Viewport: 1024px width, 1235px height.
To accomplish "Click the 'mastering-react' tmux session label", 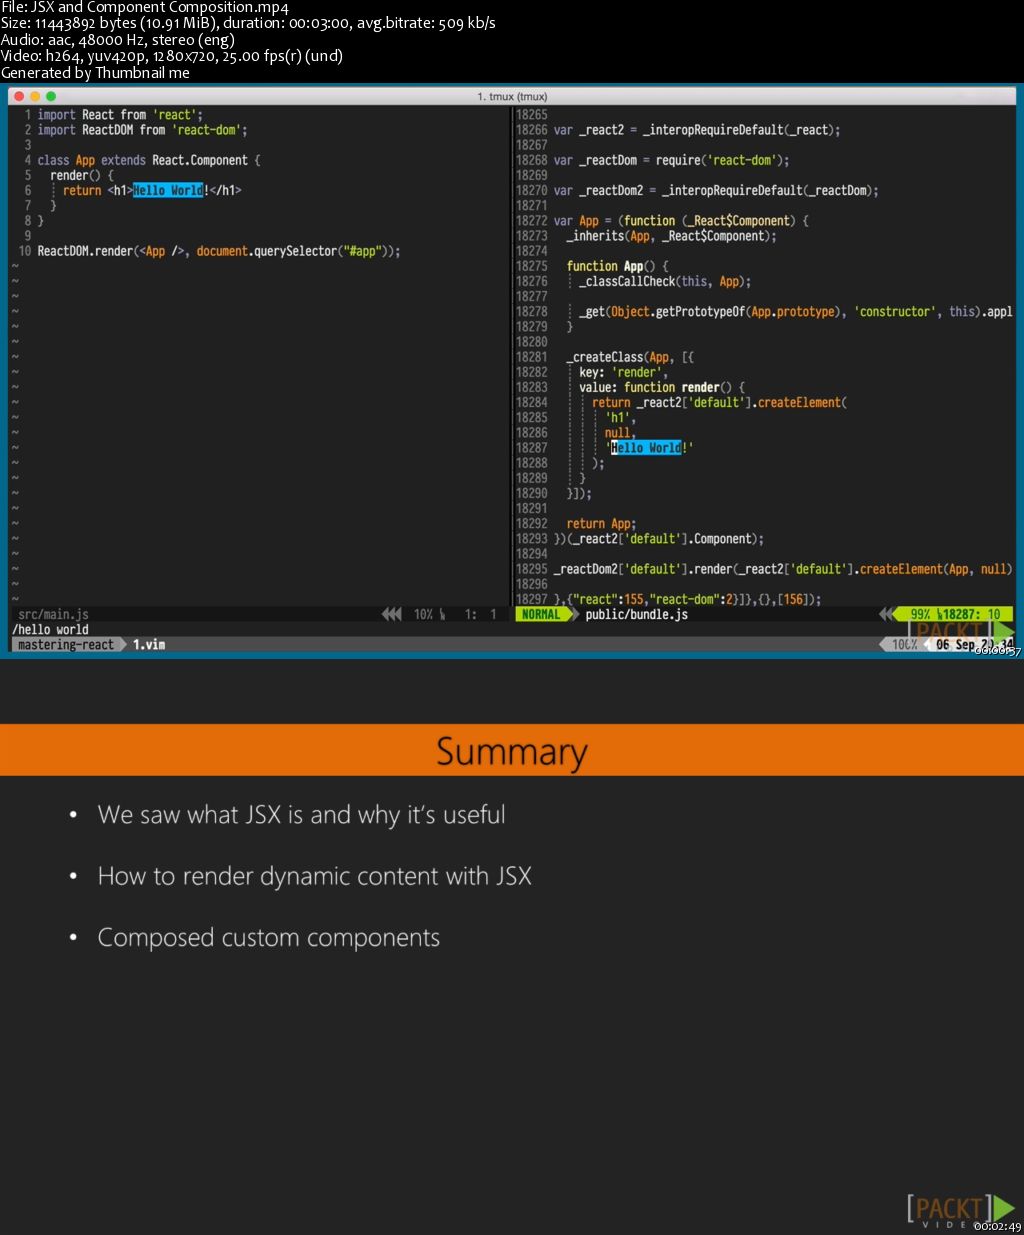I will (x=66, y=645).
